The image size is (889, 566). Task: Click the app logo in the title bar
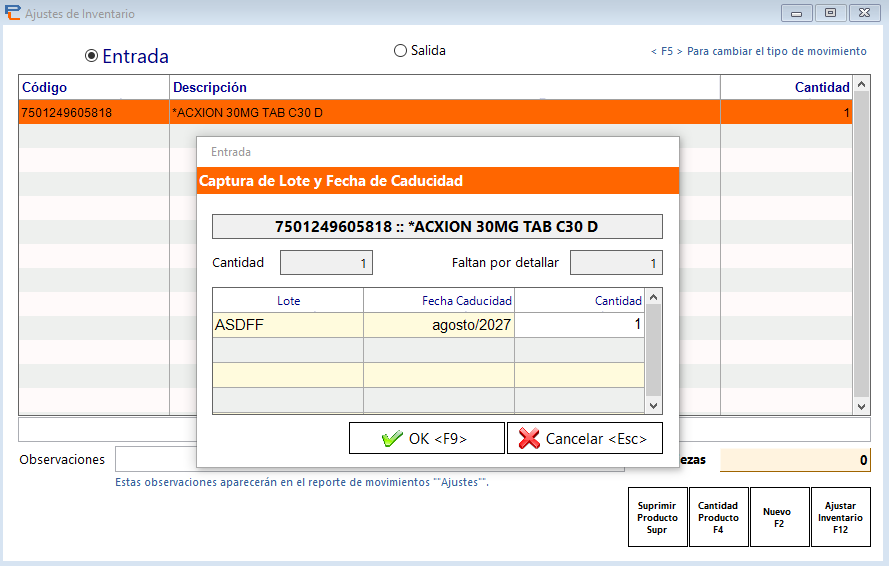point(12,12)
